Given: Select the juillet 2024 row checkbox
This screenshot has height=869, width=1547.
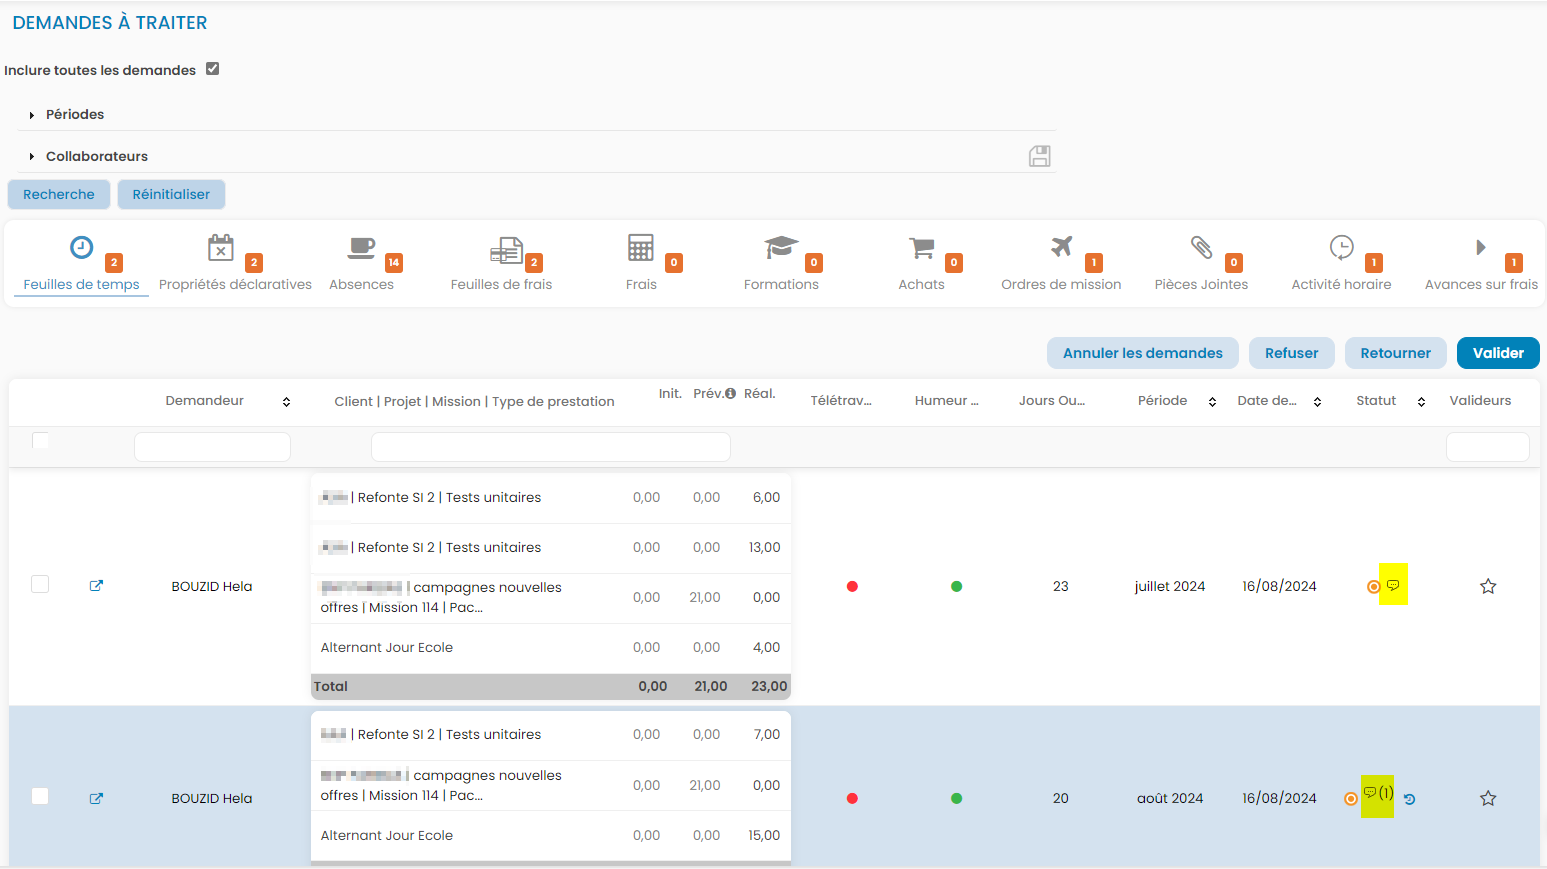Looking at the screenshot, I should [x=40, y=584].
